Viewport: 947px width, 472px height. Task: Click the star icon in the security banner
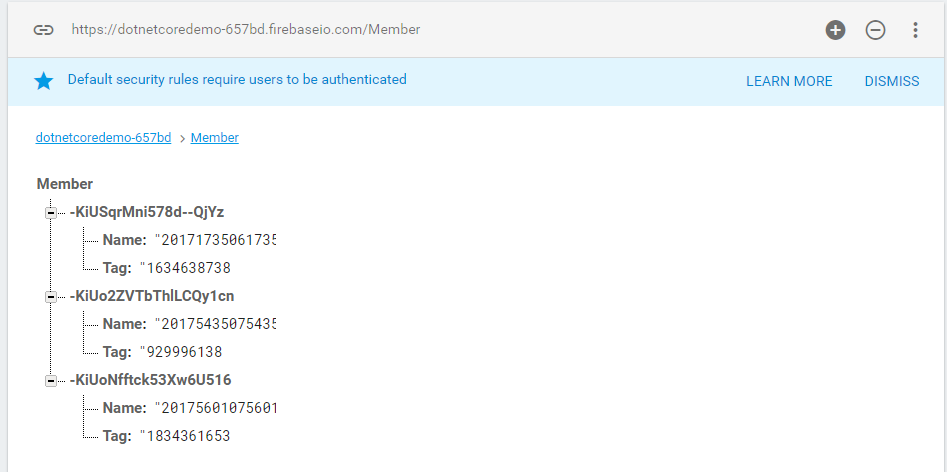pyautogui.click(x=44, y=81)
